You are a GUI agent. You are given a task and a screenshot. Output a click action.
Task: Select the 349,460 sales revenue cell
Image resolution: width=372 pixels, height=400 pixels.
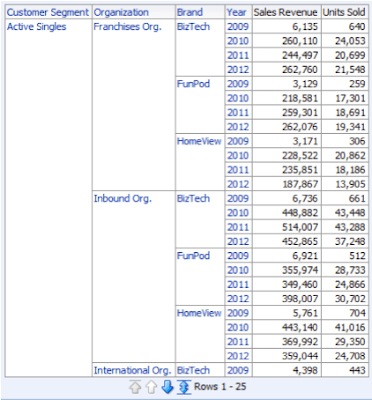click(287, 285)
